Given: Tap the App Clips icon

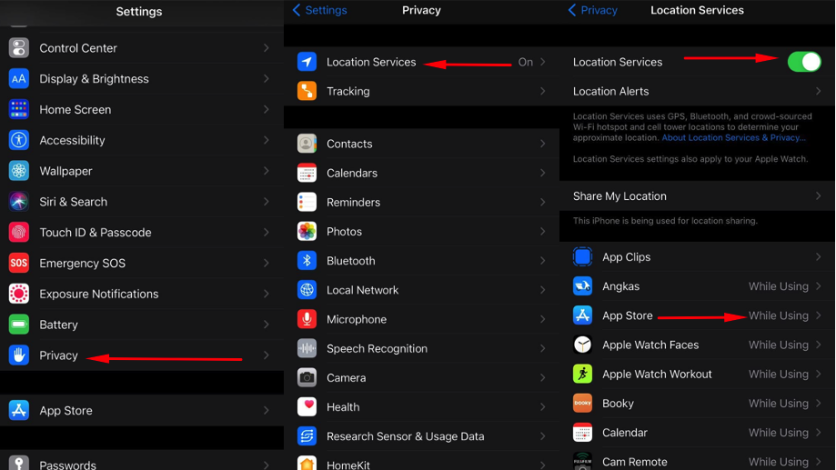Looking at the screenshot, I should (582, 257).
